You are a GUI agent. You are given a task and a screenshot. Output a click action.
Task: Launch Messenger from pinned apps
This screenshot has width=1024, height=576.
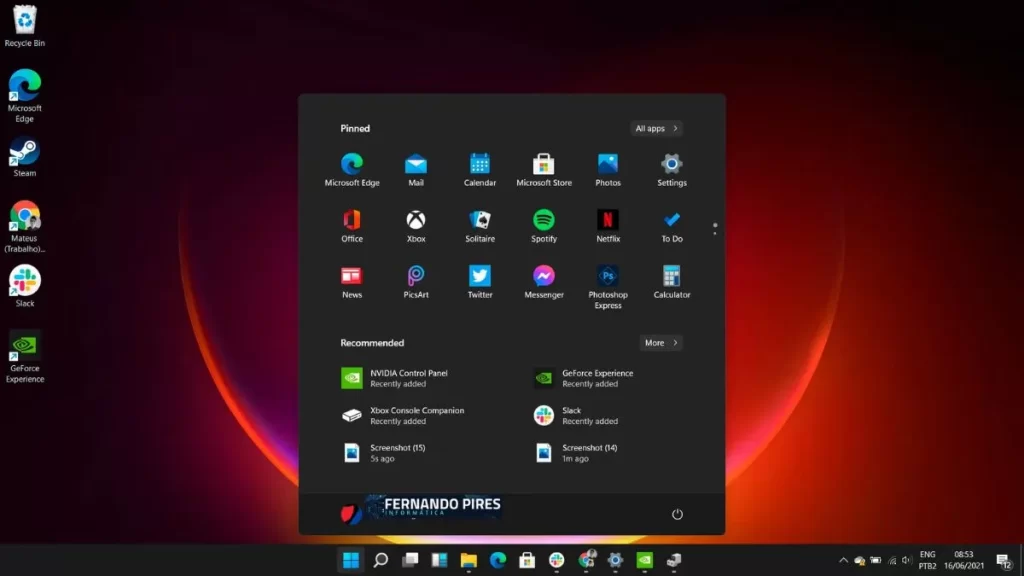pyautogui.click(x=543, y=282)
